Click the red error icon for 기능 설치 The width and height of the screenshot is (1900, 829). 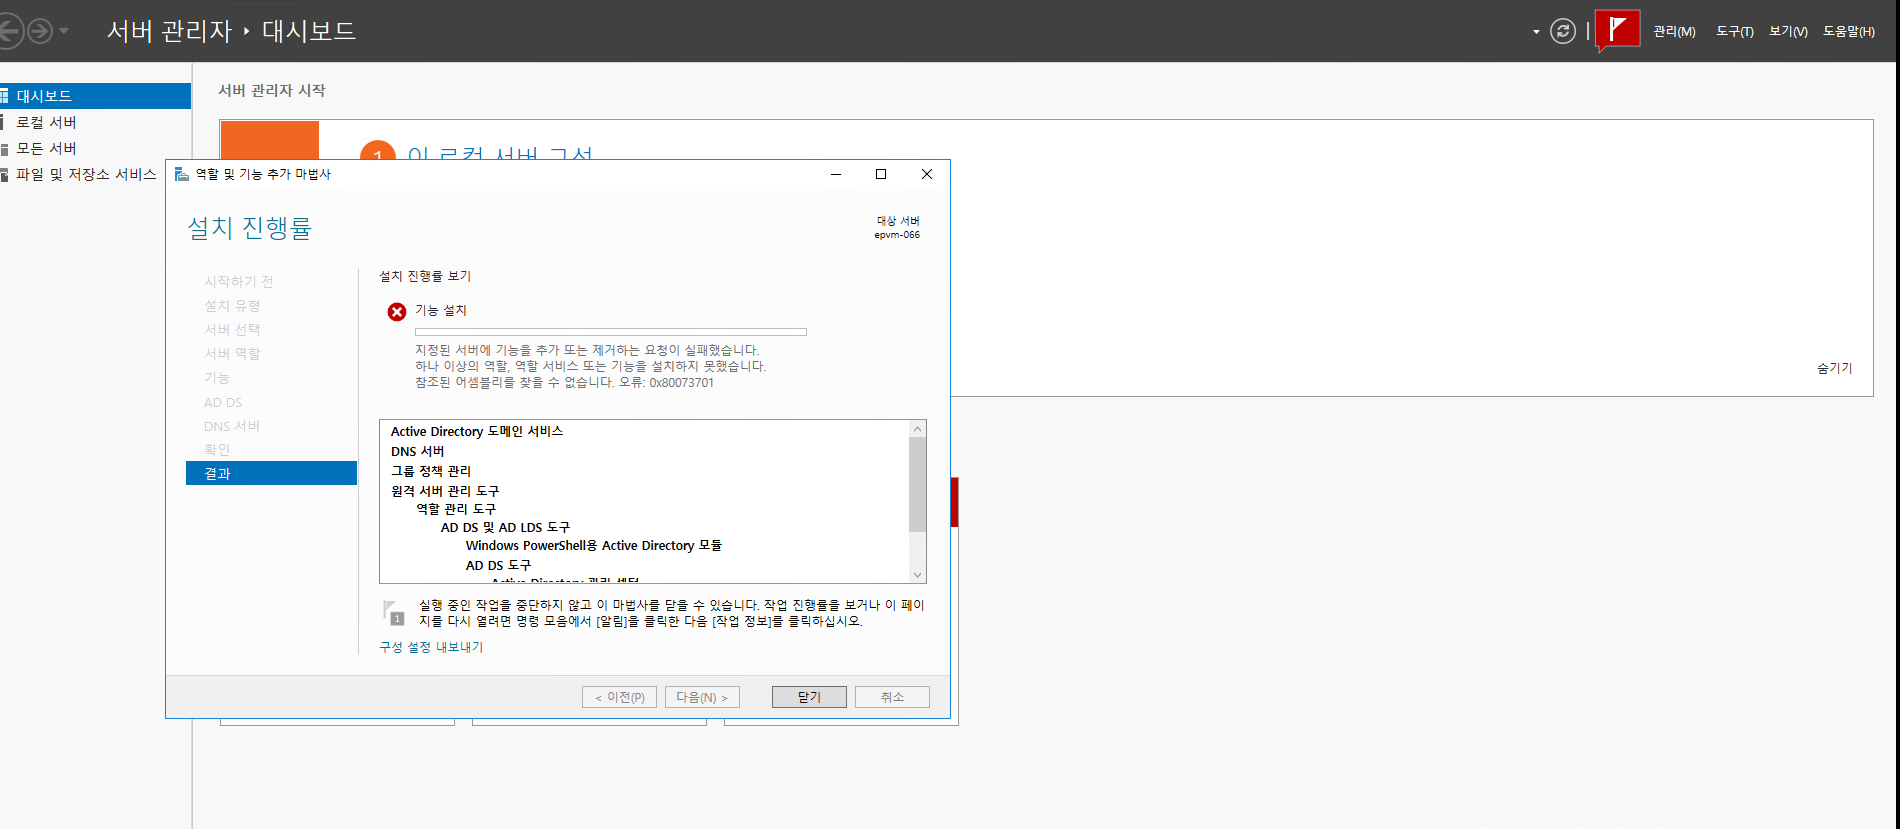(397, 312)
